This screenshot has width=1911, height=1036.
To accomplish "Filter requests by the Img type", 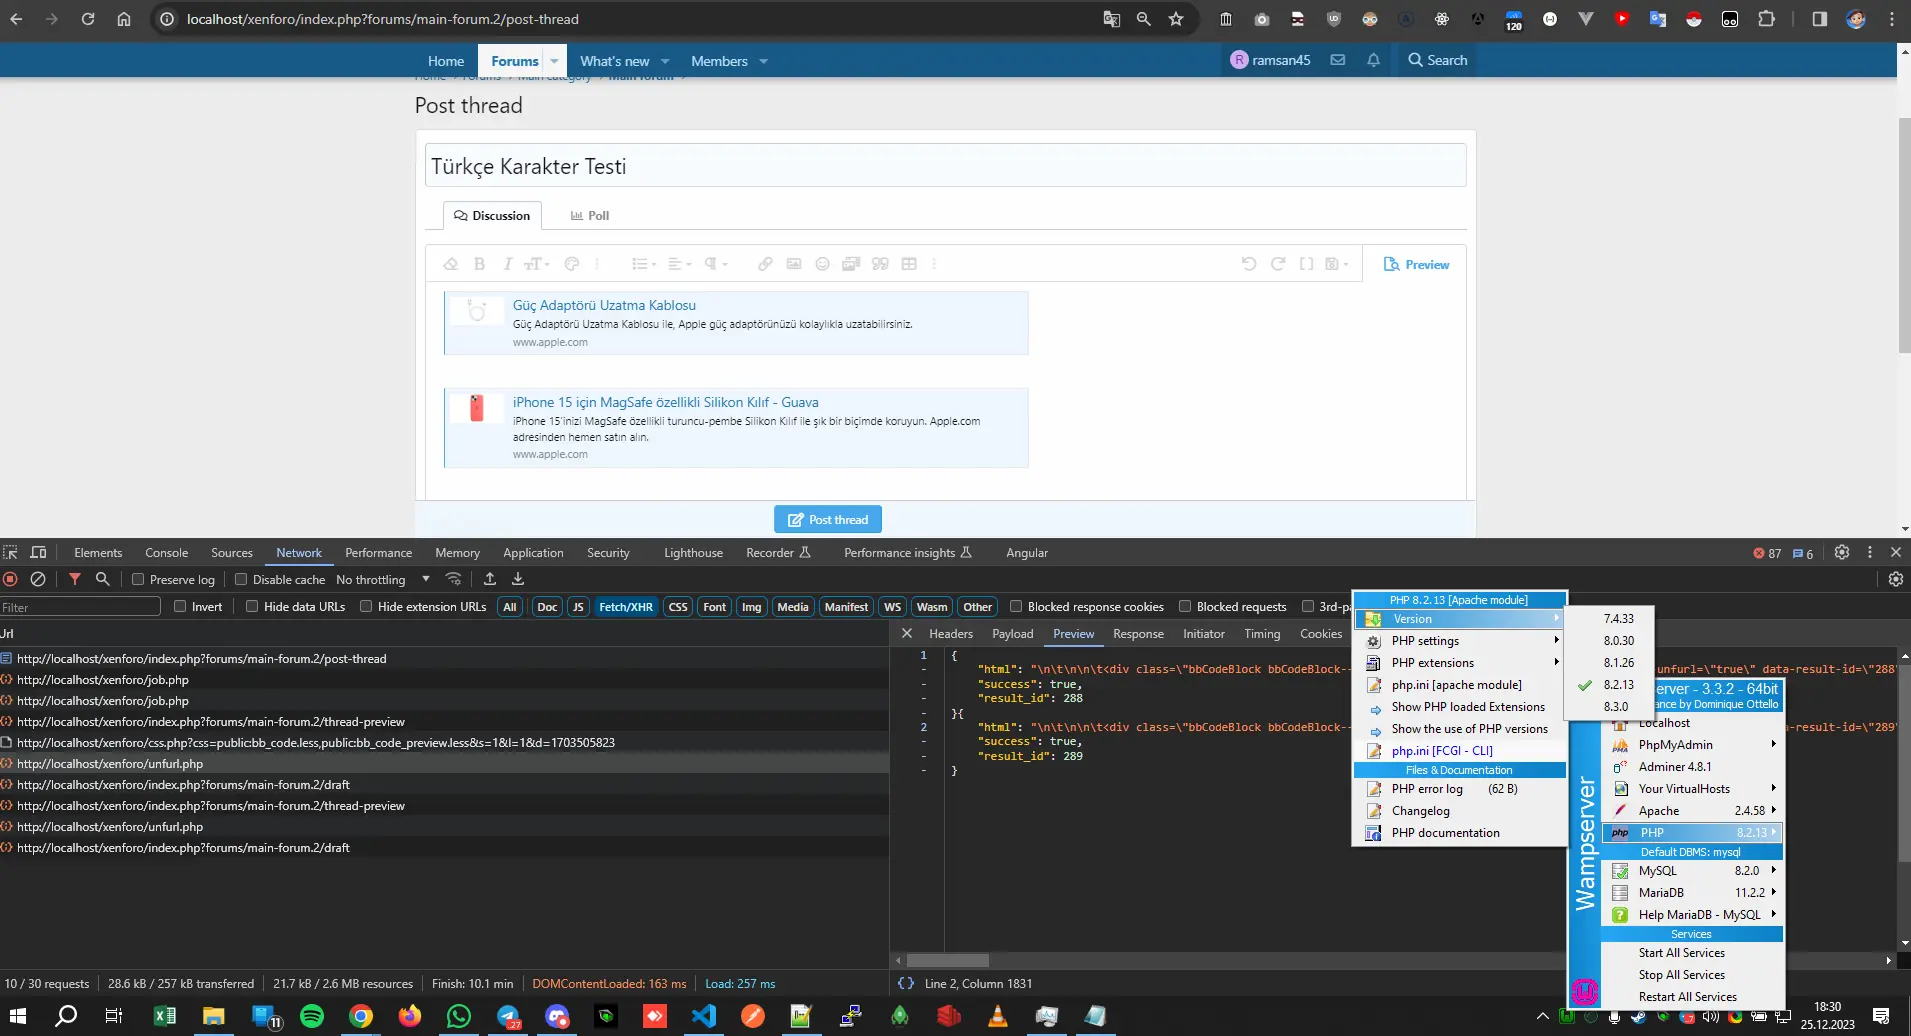I will [x=751, y=607].
